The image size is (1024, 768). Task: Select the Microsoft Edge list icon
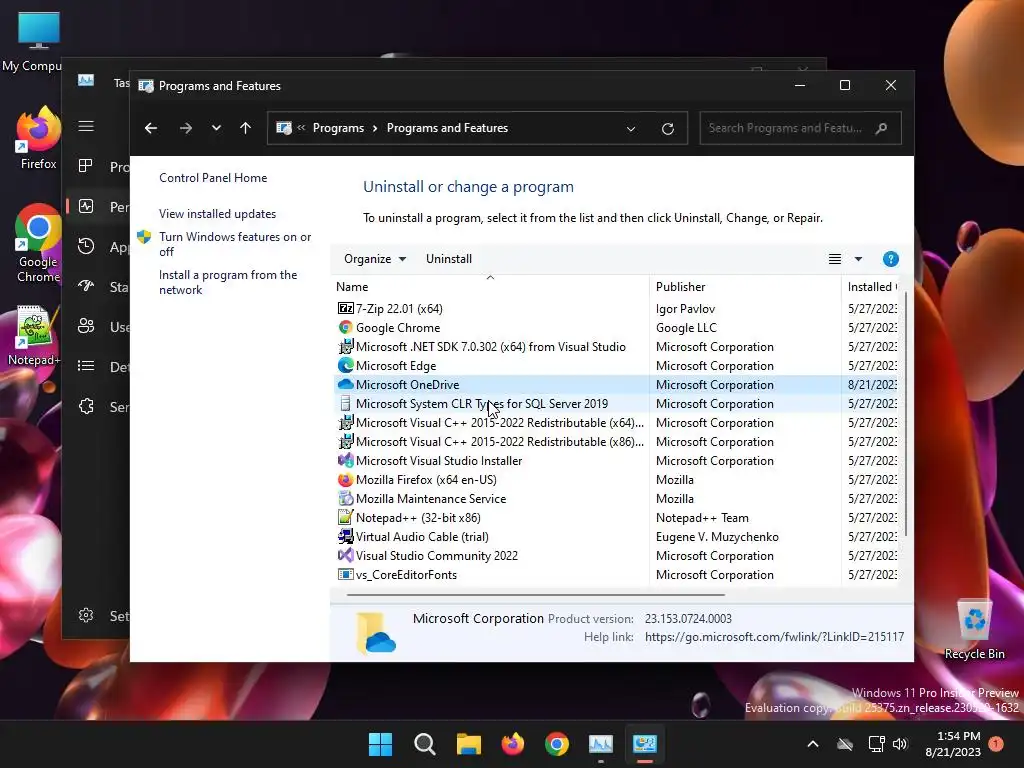(x=345, y=365)
